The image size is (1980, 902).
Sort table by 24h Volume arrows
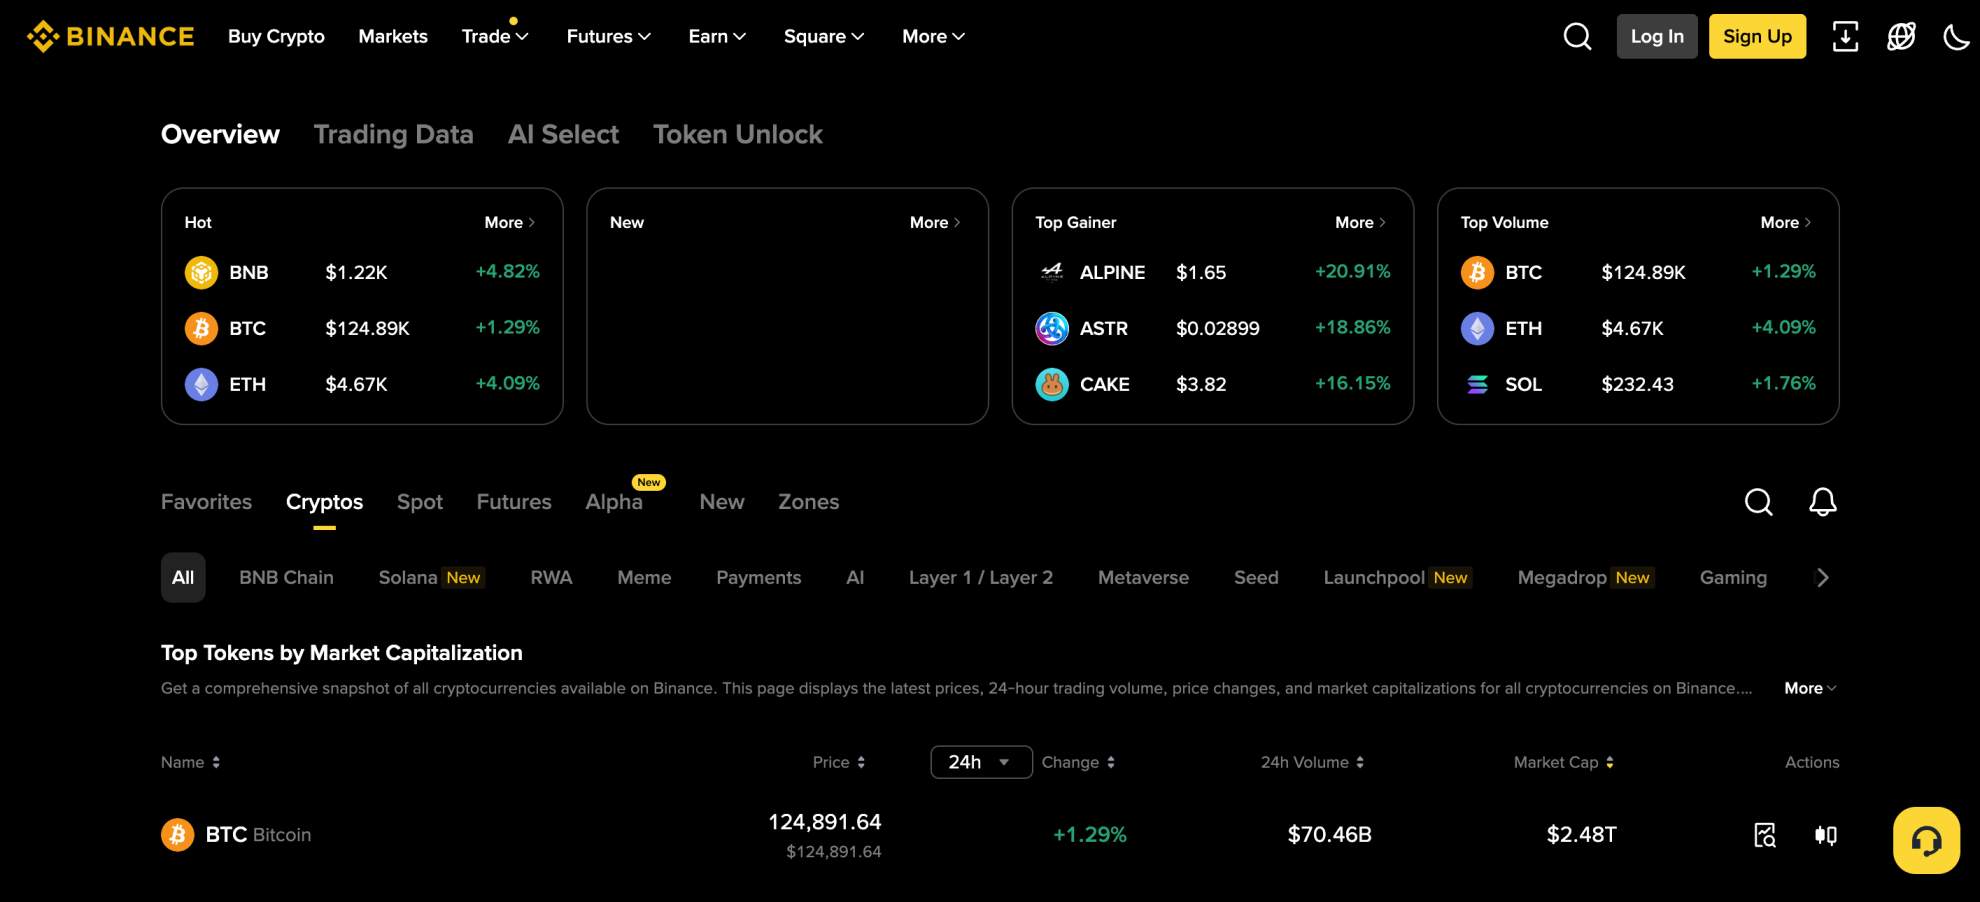coord(1360,762)
